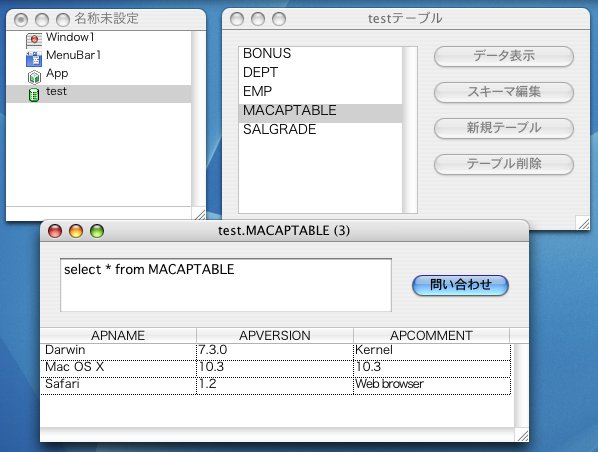Click the table list vertical scrollbar
Viewport: 598px width, 452px height.
pos(410,130)
